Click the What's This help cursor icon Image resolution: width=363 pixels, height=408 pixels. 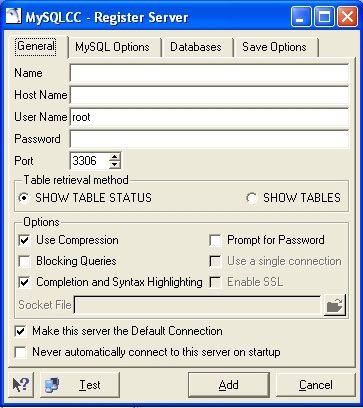pyautogui.click(x=21, y=385)
